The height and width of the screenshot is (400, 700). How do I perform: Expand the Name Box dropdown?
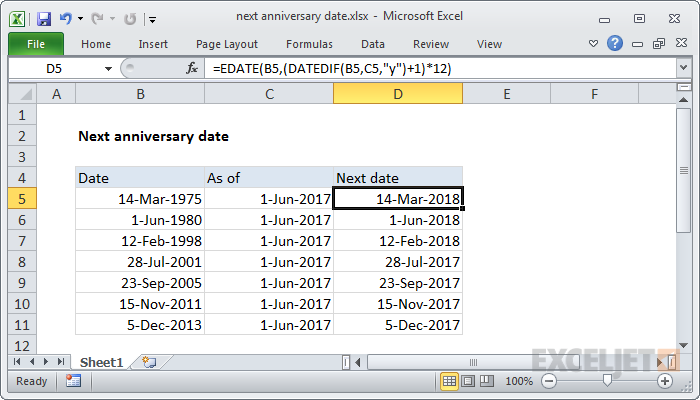click(108, 68)
